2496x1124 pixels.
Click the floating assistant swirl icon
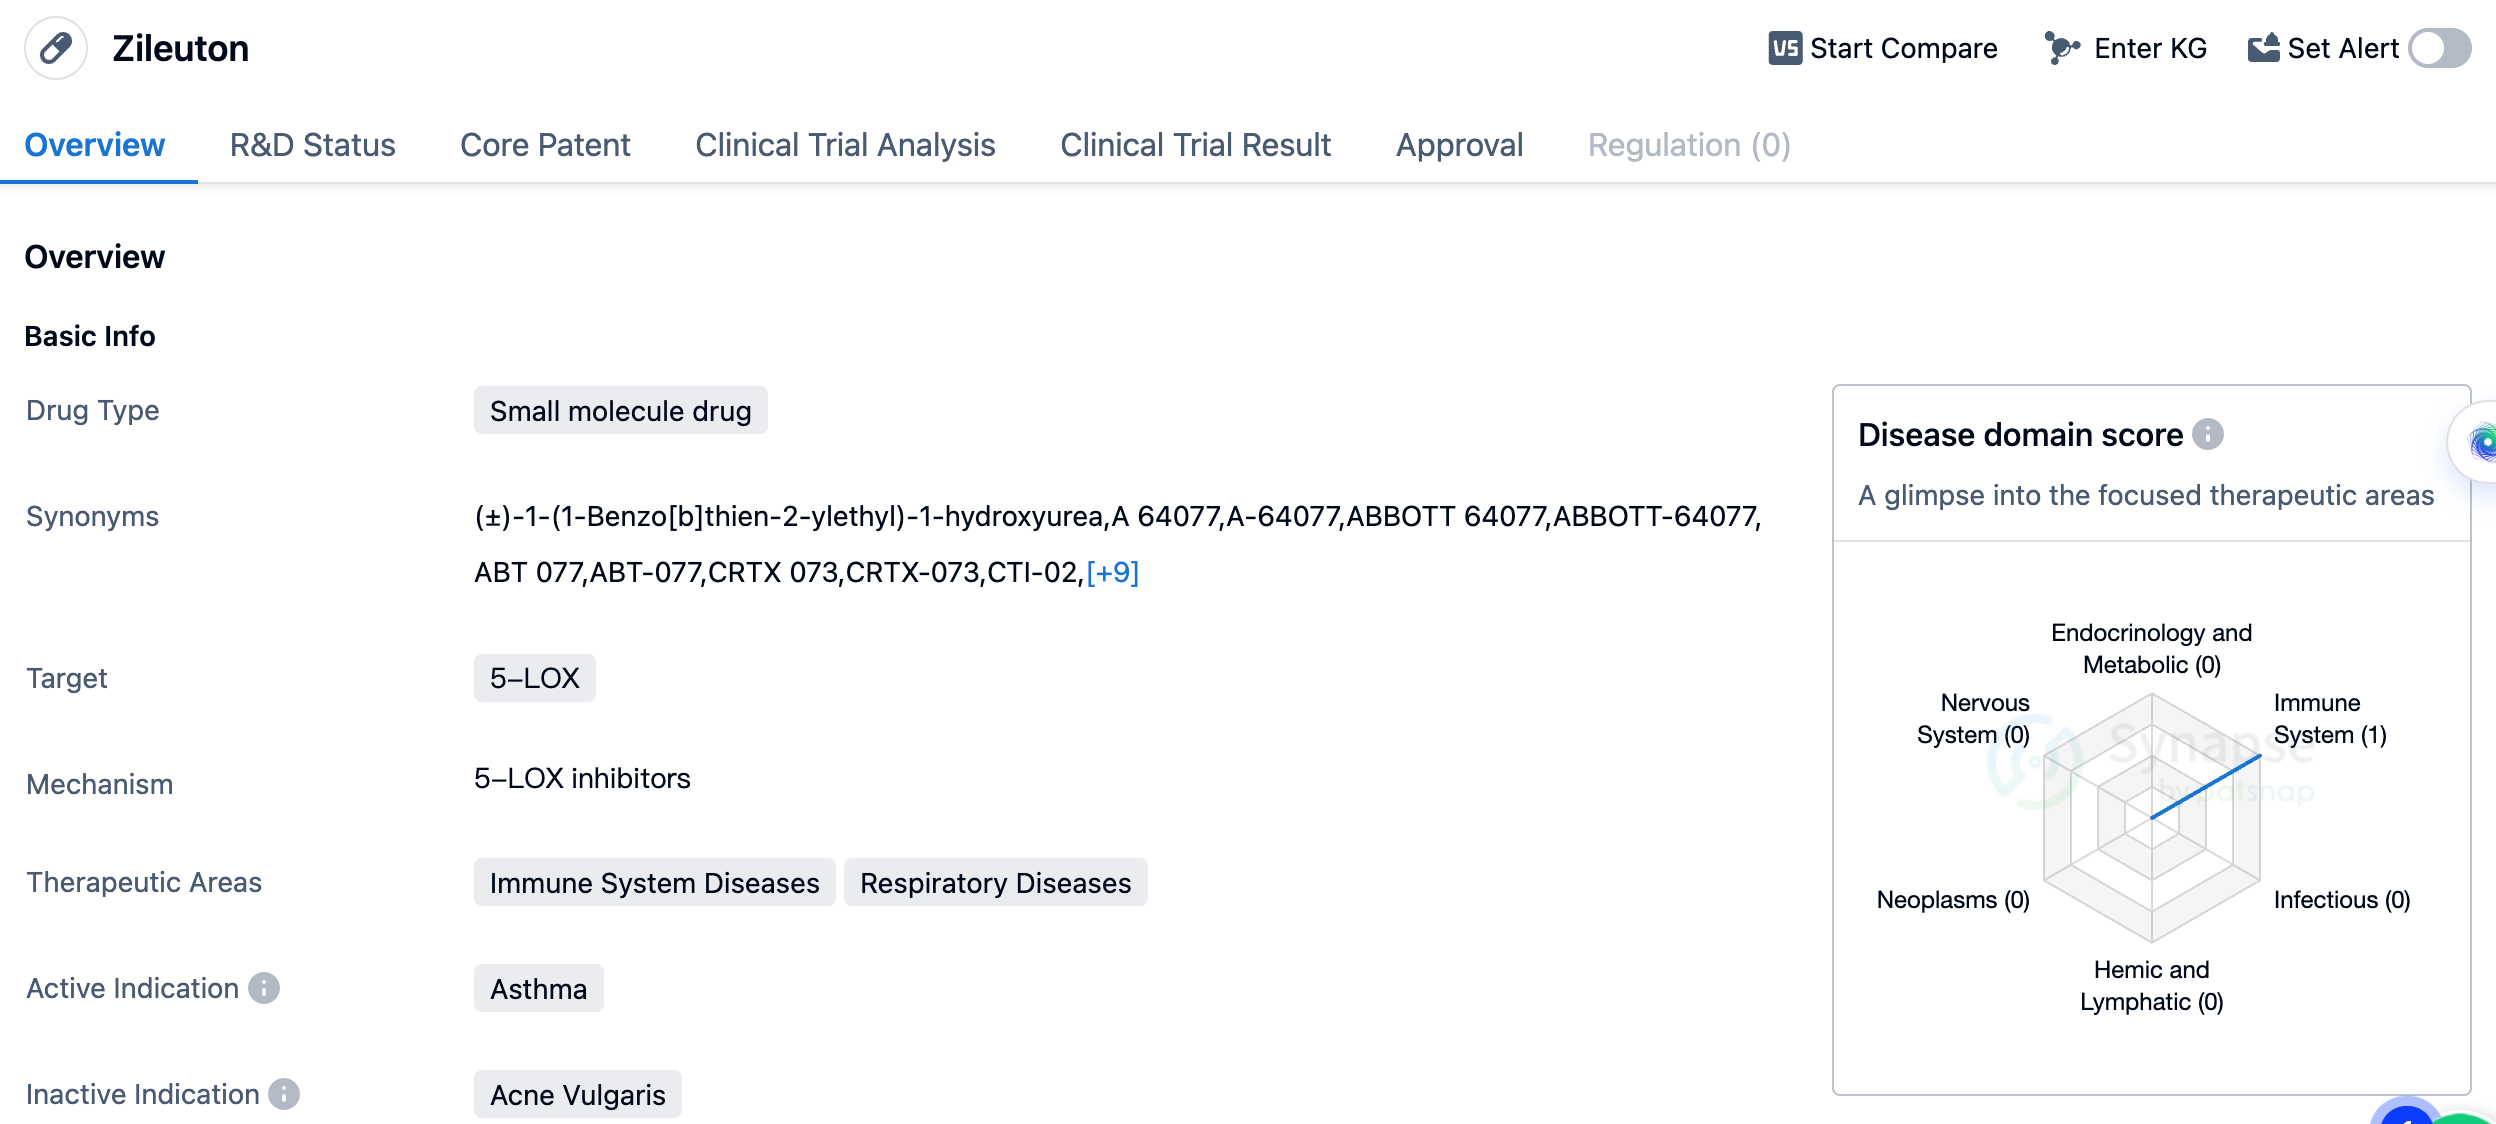2482,442
